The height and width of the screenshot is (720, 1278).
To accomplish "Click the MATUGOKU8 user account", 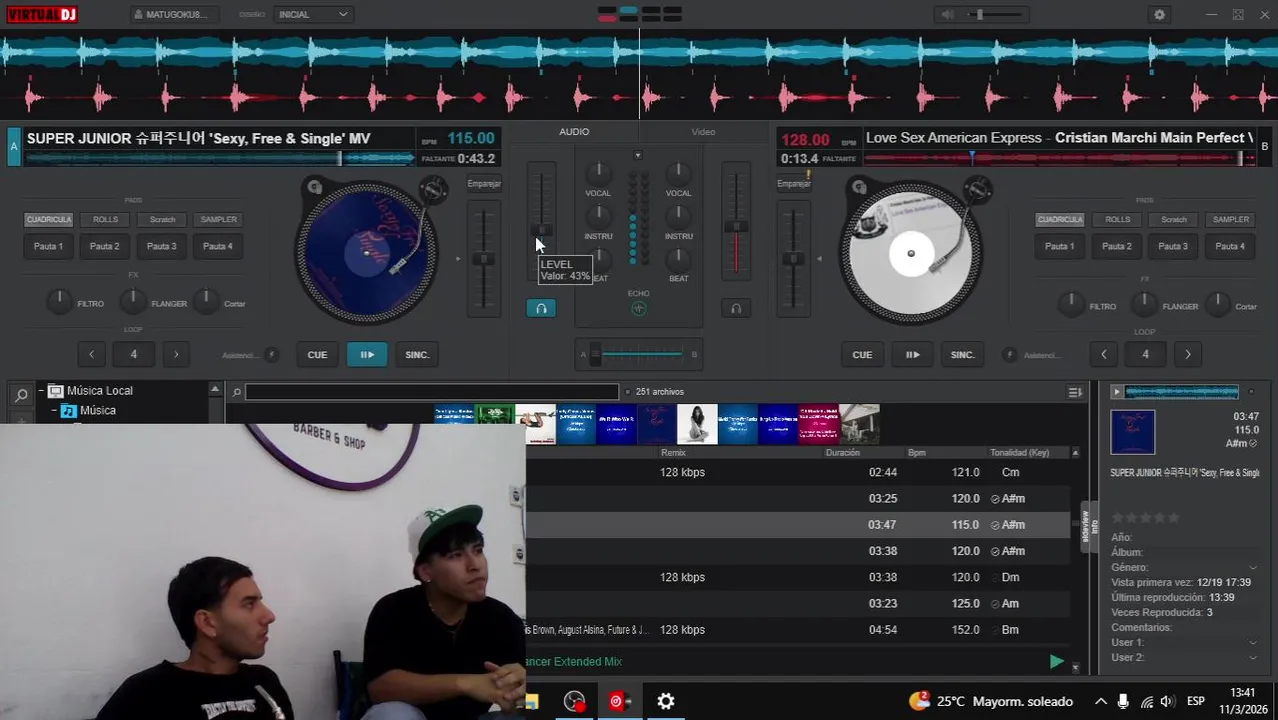I will [174, 14].
